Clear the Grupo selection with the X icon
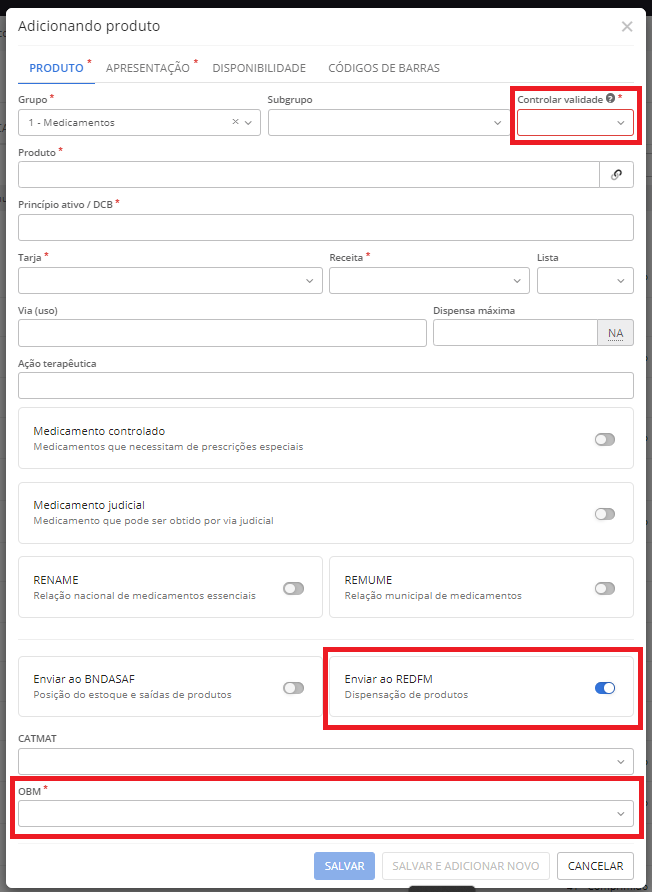 point(236,122)
